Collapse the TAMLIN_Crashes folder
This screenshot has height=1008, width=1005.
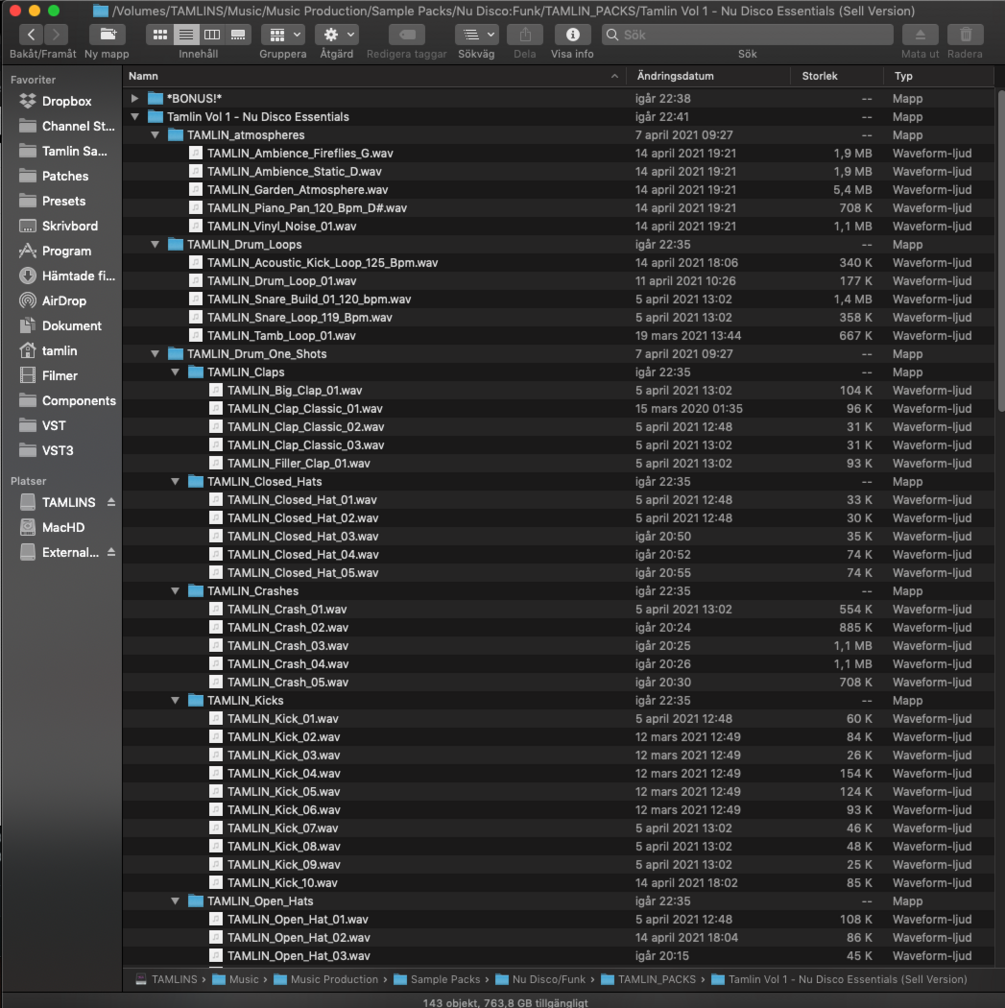[x=175, y=591]
